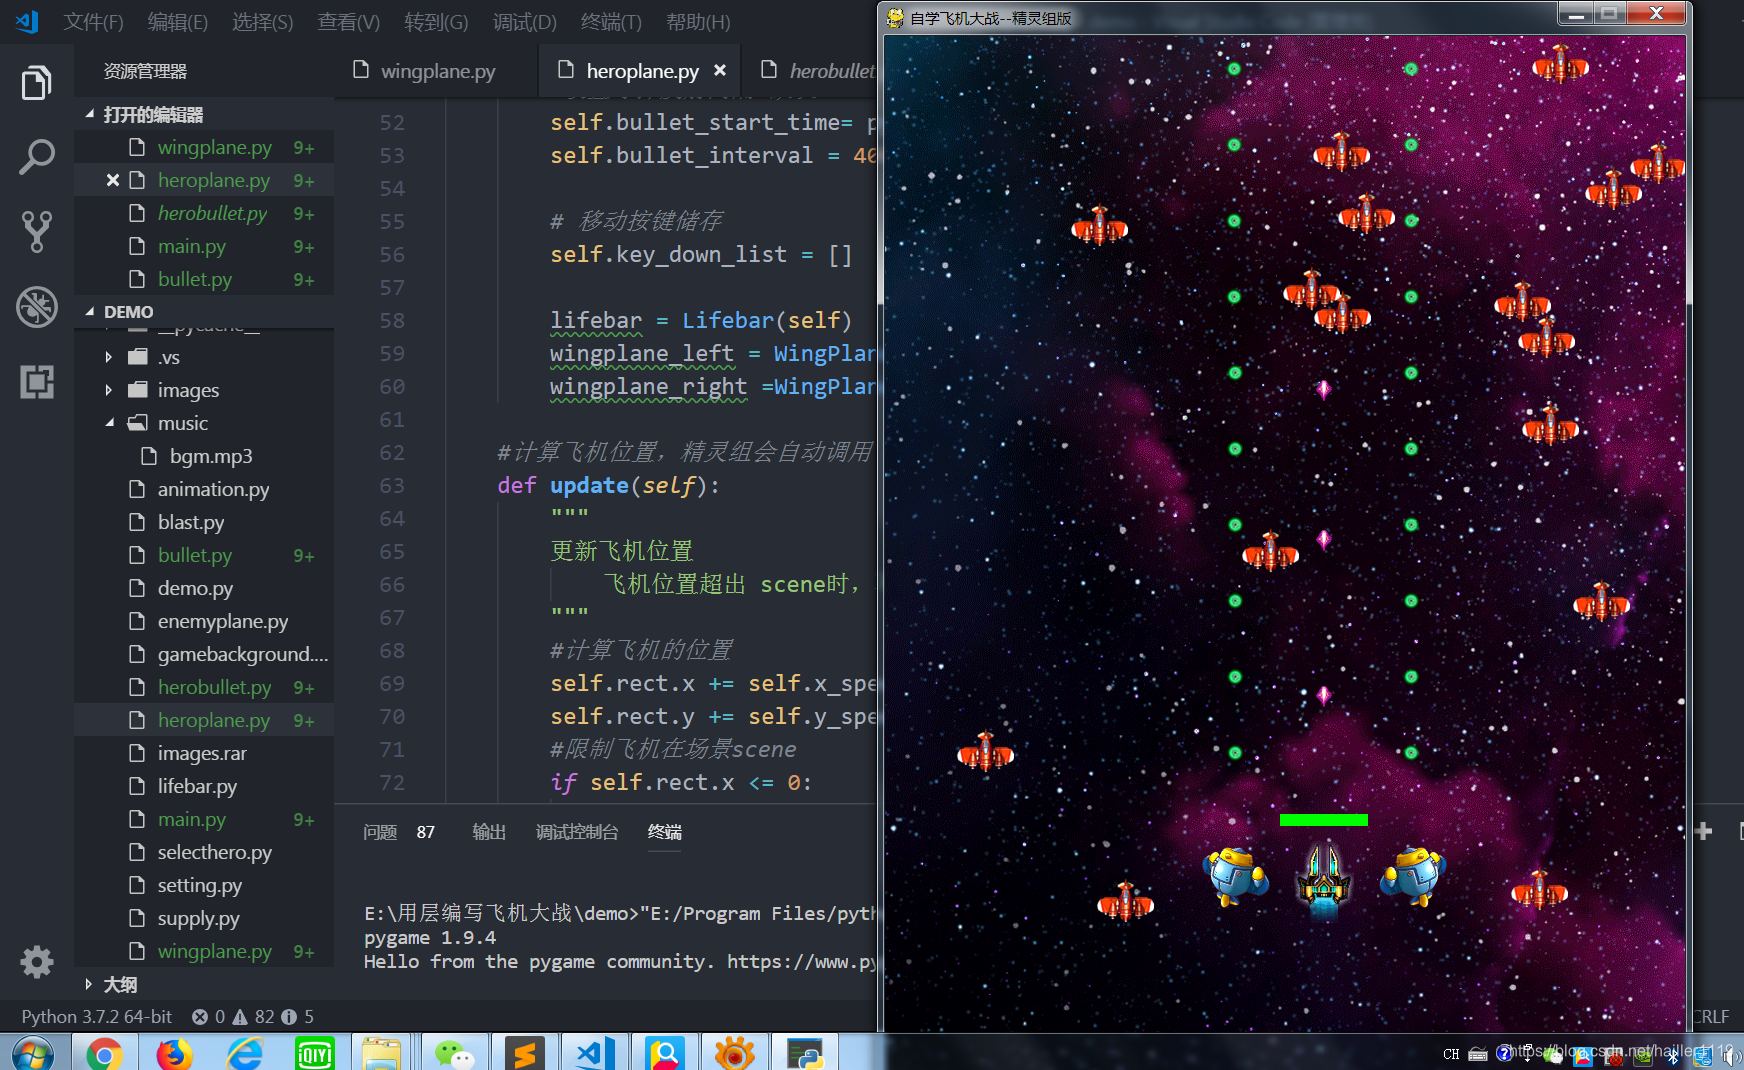Viewport: 1744px width, 1070px height.
Task: Click the VS Code logo in the title bar
Action: click(x=27, y=21)
